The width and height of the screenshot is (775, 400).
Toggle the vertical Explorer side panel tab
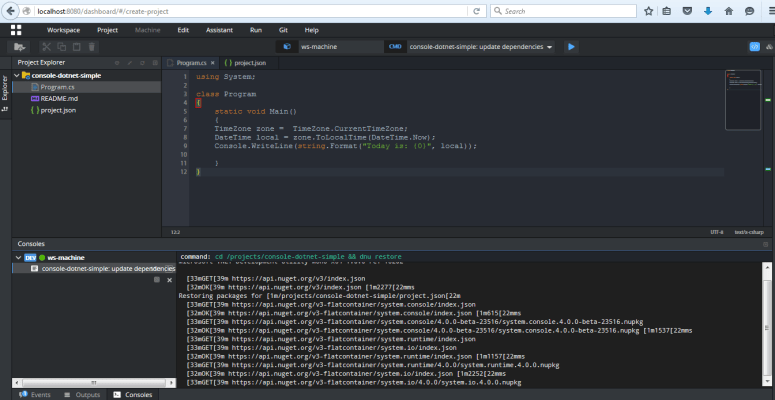click(x=5, y=90)
